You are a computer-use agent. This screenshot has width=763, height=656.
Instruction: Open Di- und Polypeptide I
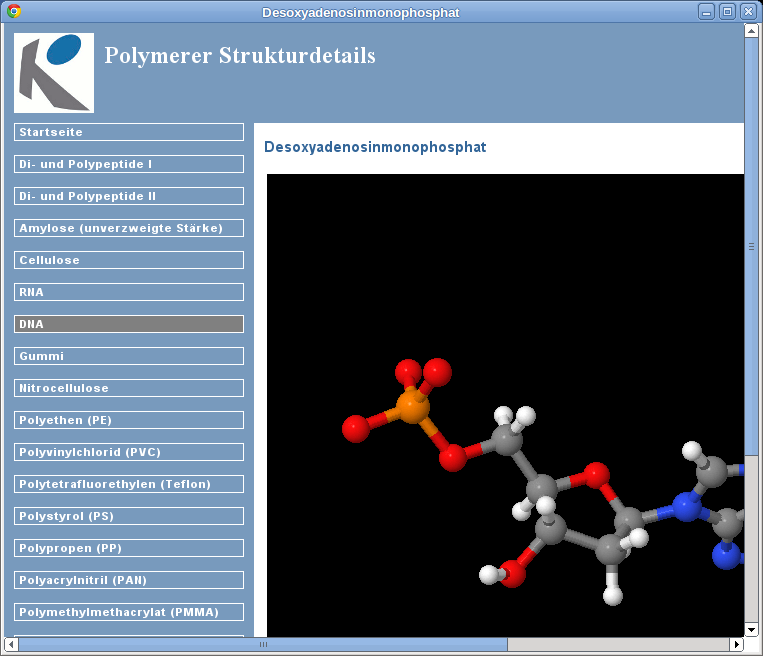click(x=129, y=164)
